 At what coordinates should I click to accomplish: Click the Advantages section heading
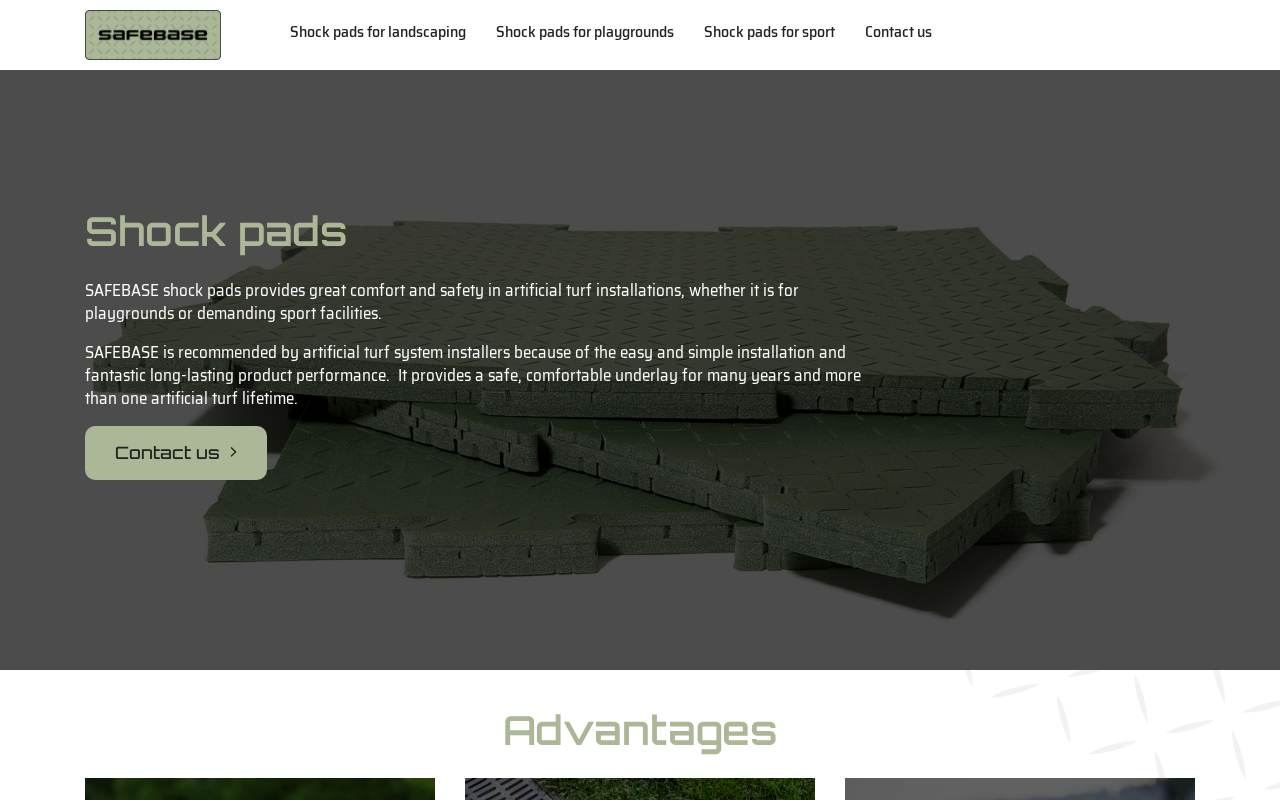640,730
